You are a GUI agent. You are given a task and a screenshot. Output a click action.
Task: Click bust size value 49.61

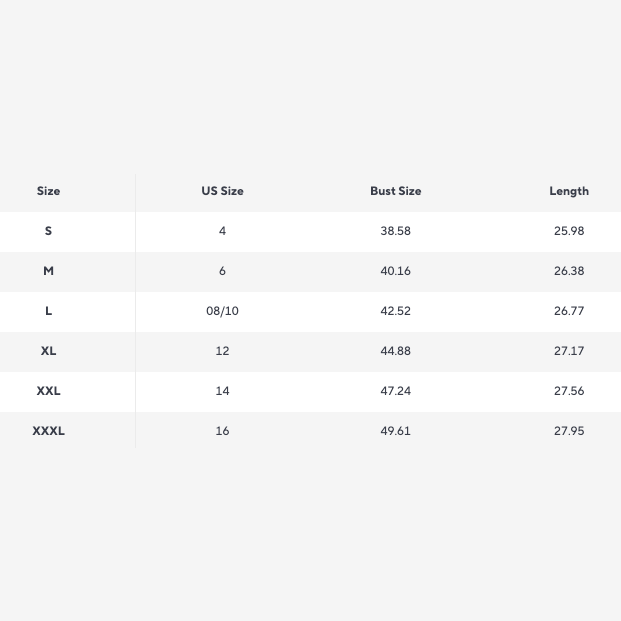click(395, 431)
